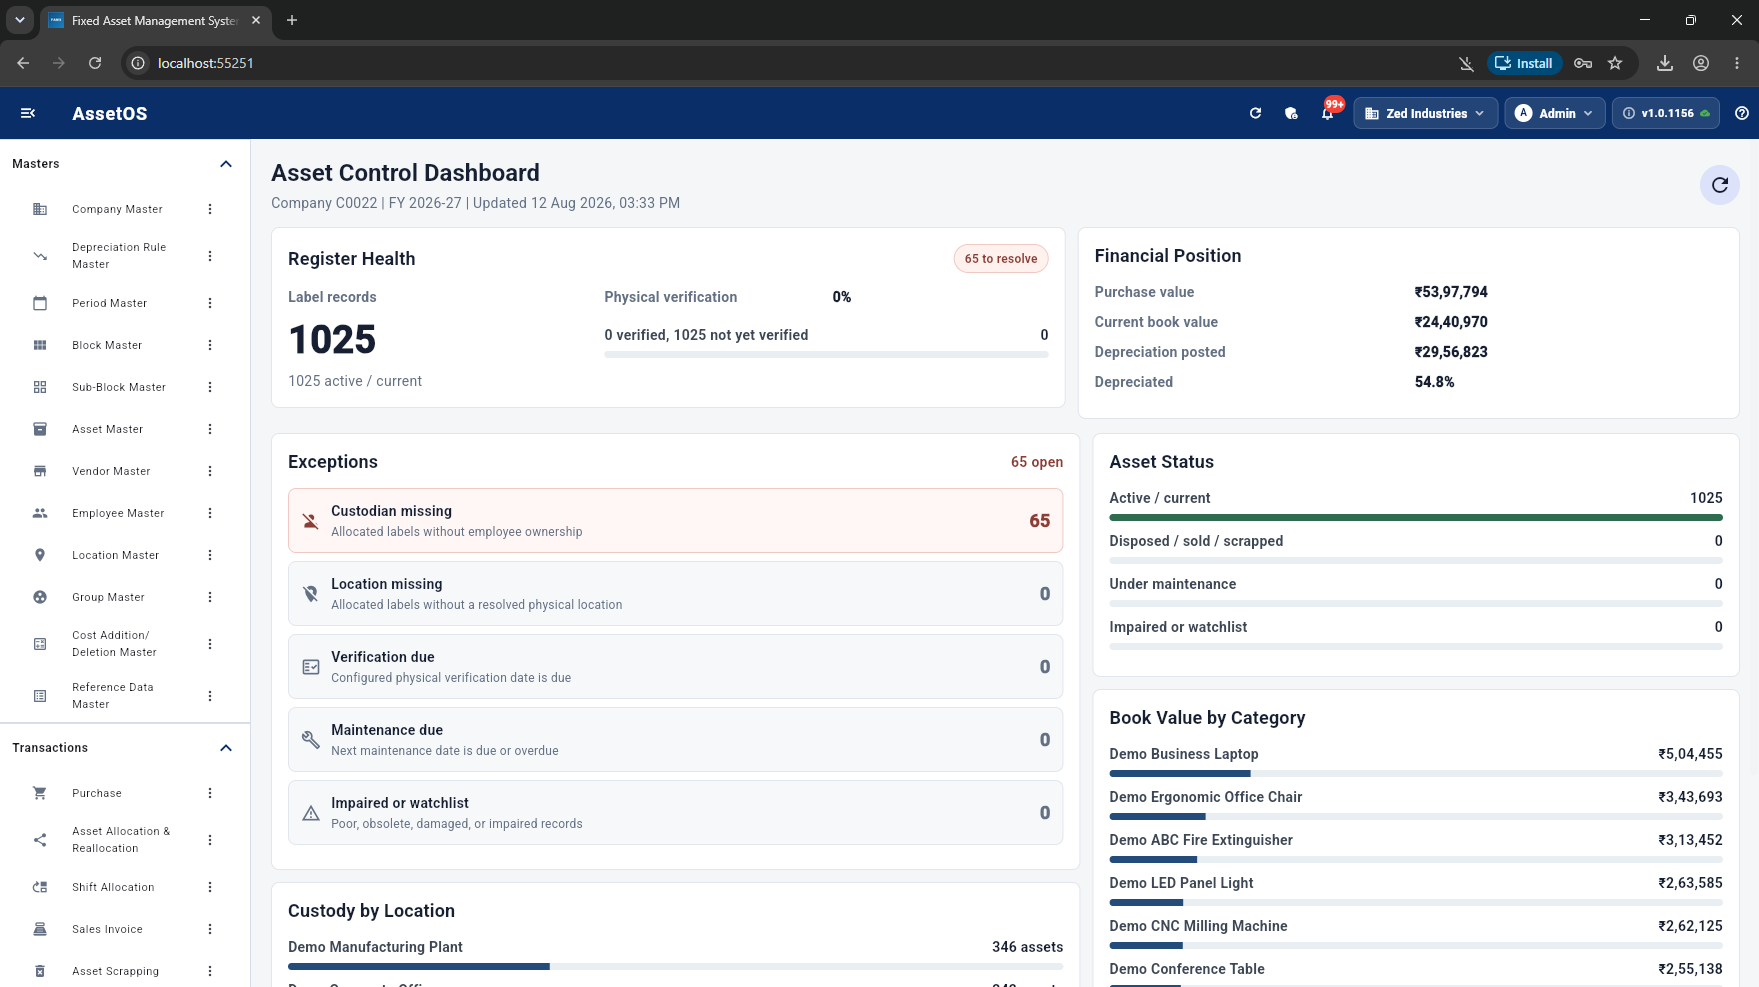The height and width of the screenshot is (987, 1759).
Task: Click the Asset Allocation share icon
Action: coord(40,840)
